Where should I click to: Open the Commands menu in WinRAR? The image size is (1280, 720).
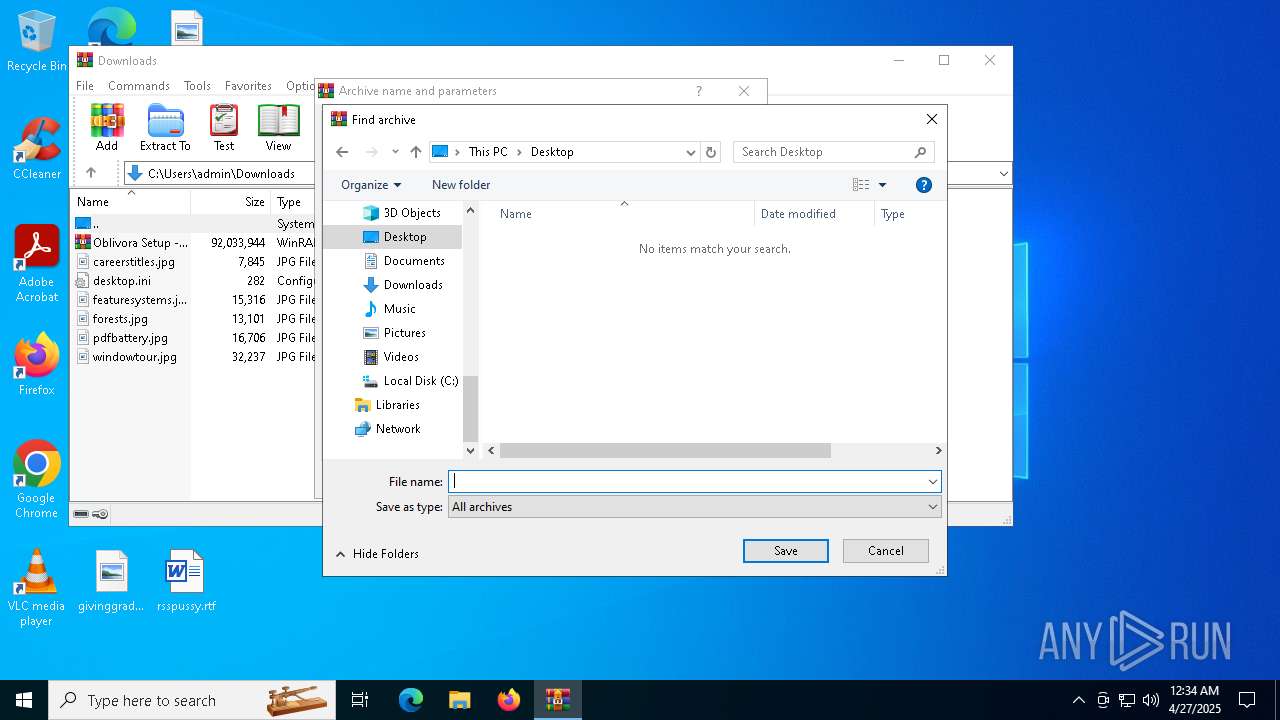coord(139,86)
